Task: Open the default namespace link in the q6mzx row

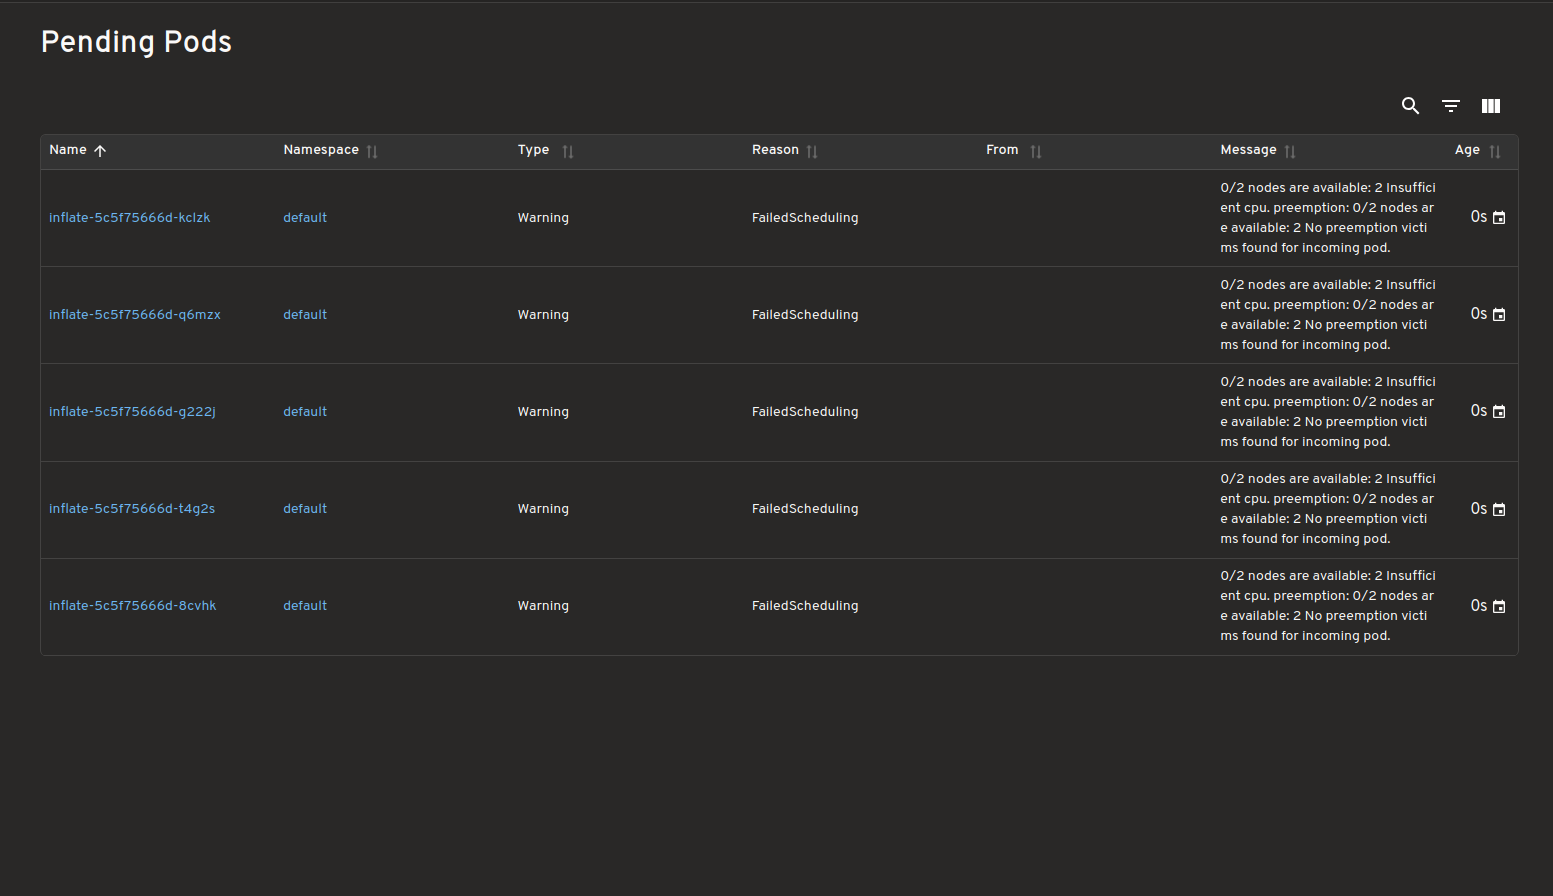Action: click(305, 313)
